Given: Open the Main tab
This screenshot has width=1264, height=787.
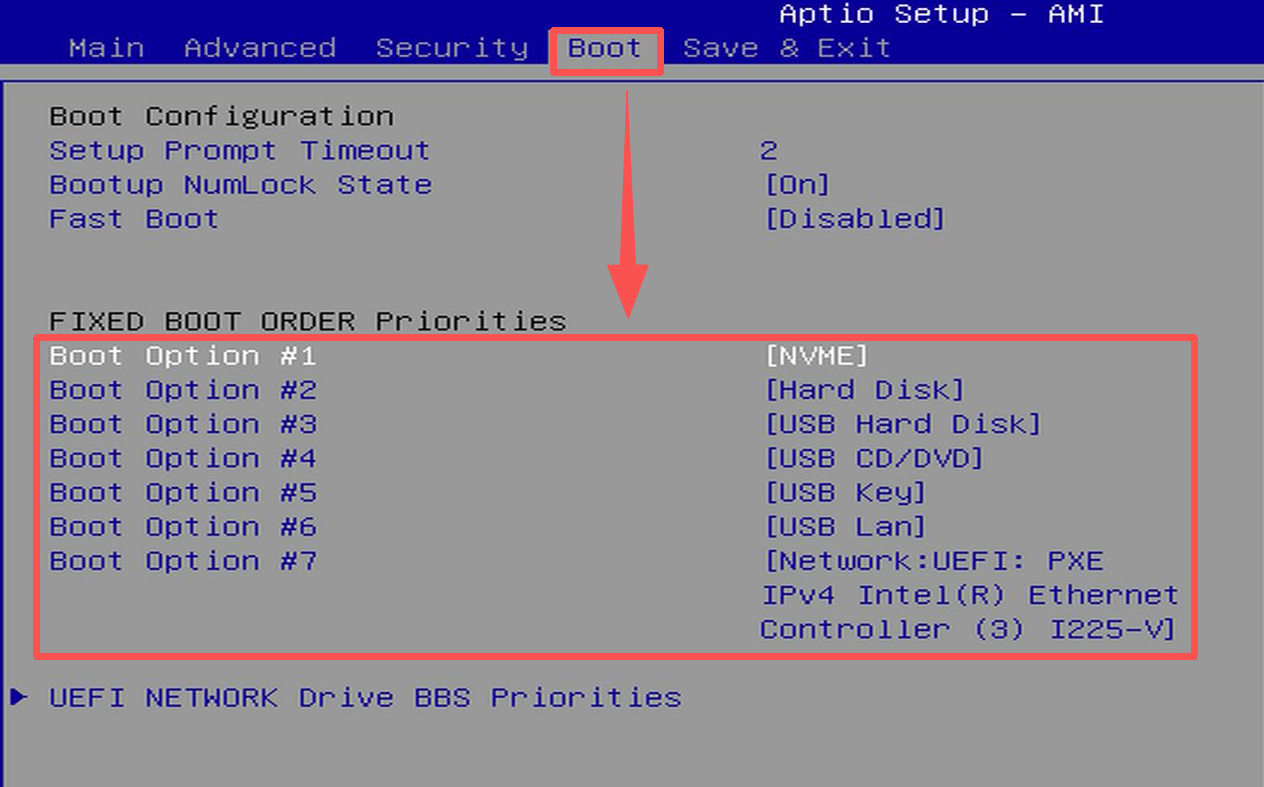Looking at the screenshot, I should pos(106,48).
